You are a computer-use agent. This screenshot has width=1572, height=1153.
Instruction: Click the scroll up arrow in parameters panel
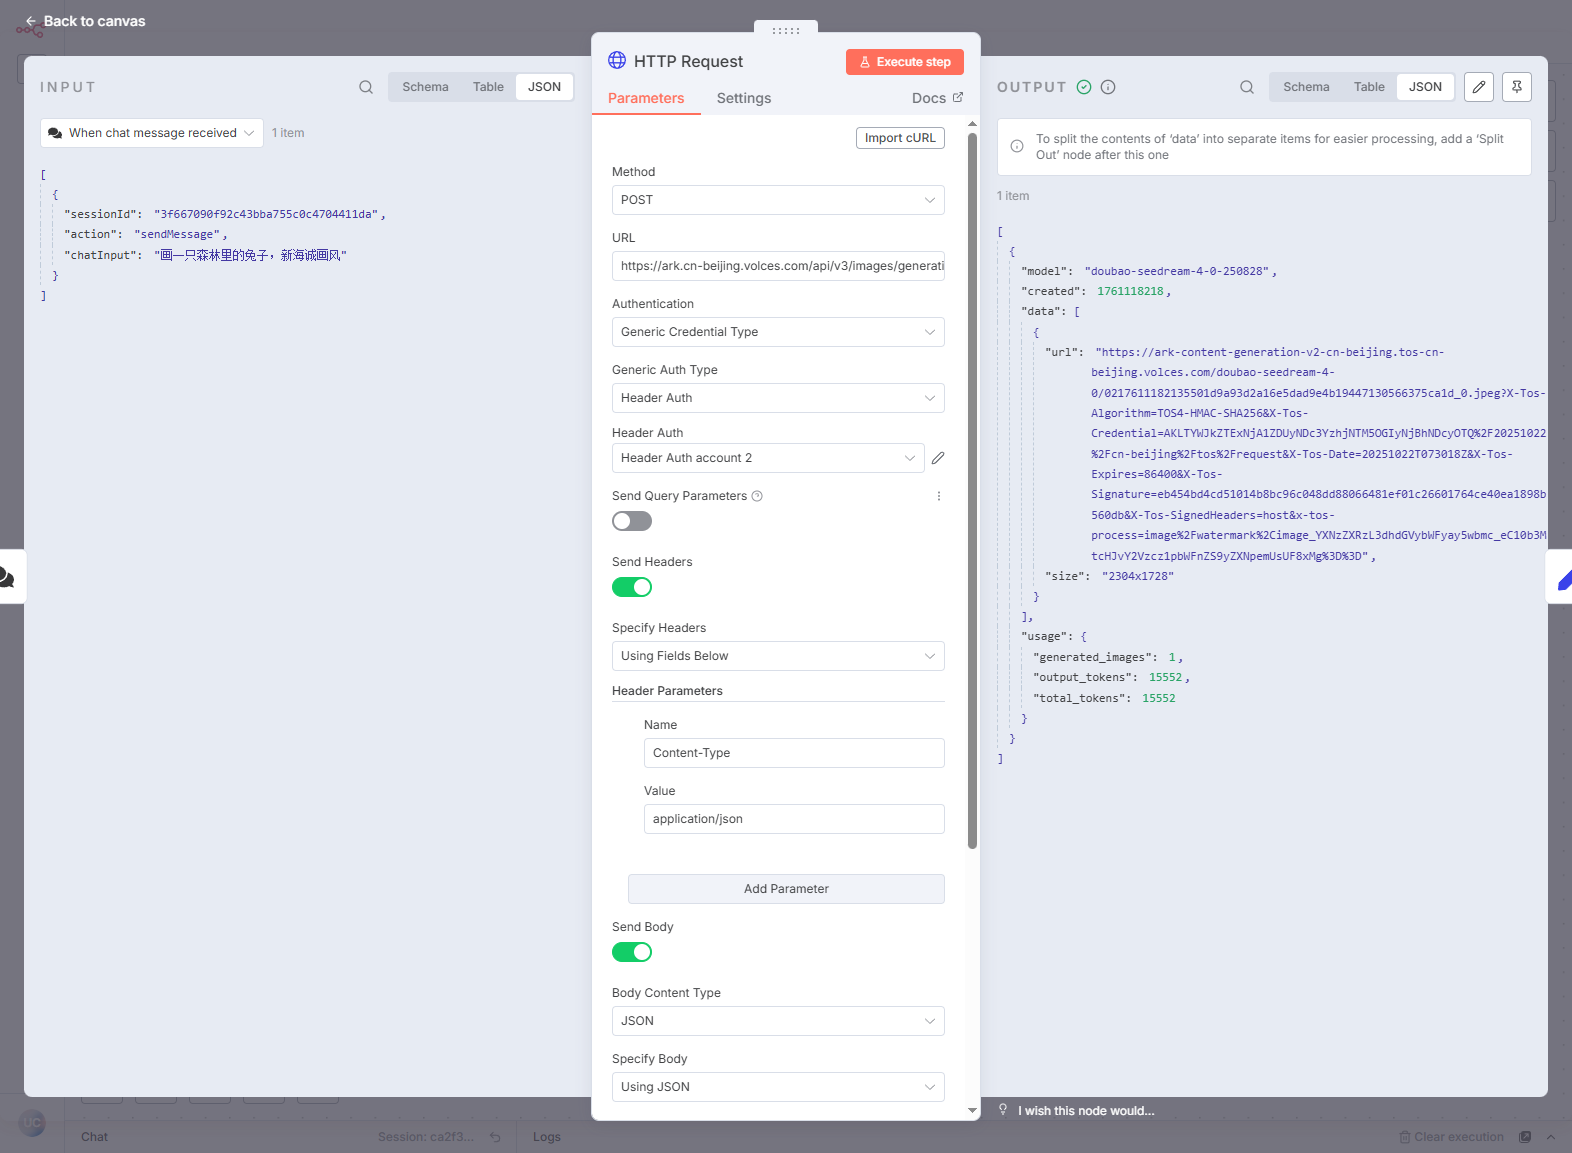[972, 124]
